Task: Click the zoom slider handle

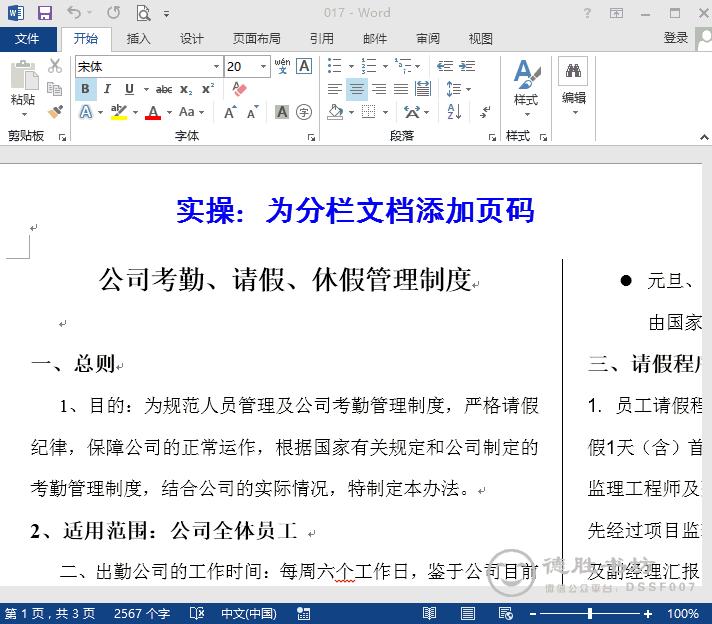Action: (589, 614)
